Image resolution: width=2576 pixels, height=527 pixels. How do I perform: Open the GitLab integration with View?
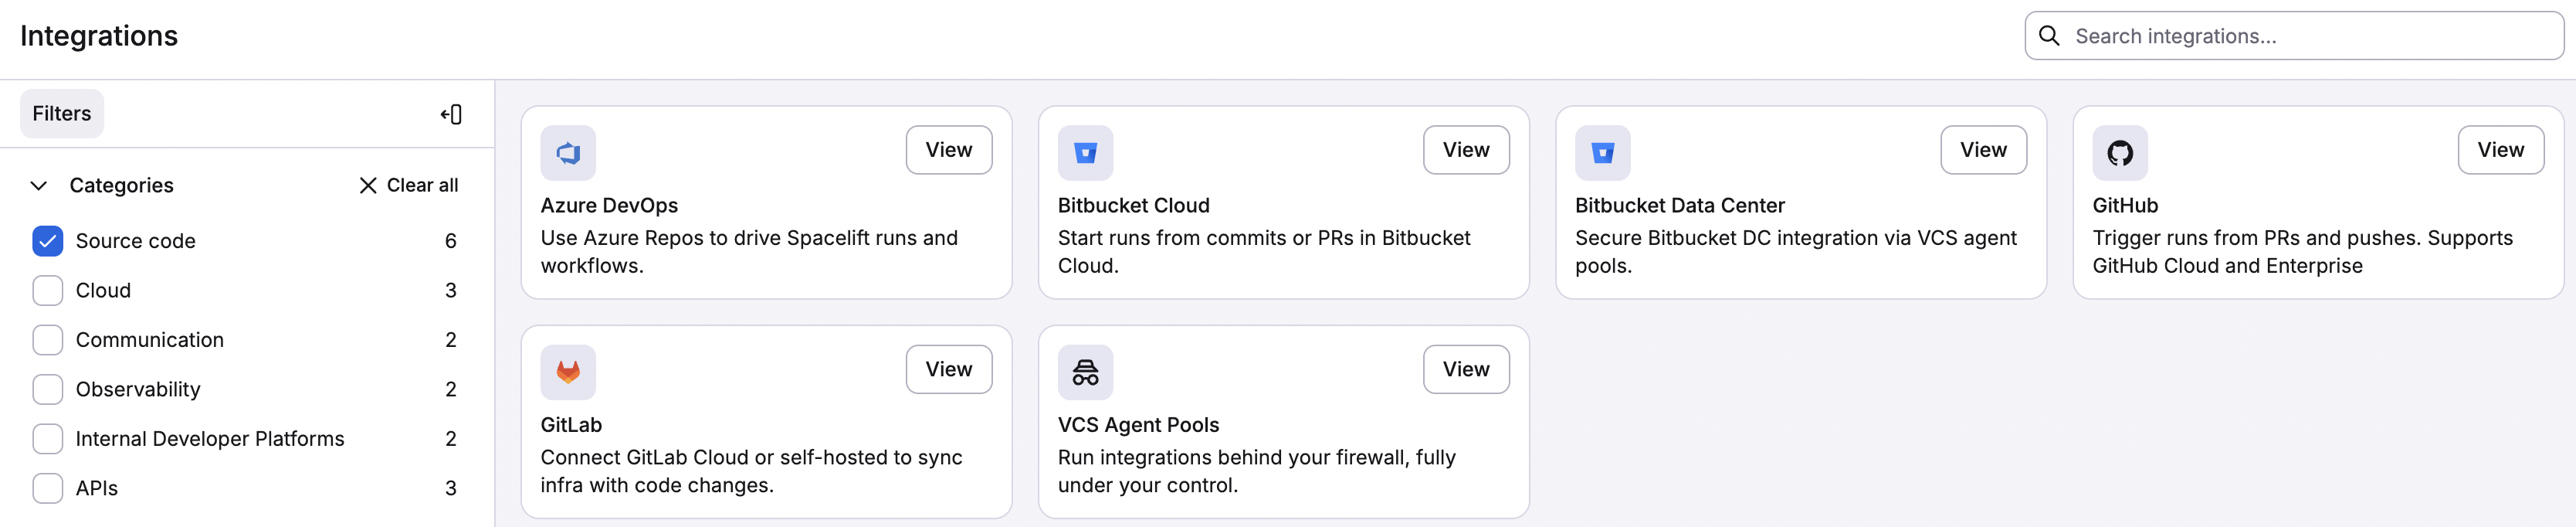948,369
